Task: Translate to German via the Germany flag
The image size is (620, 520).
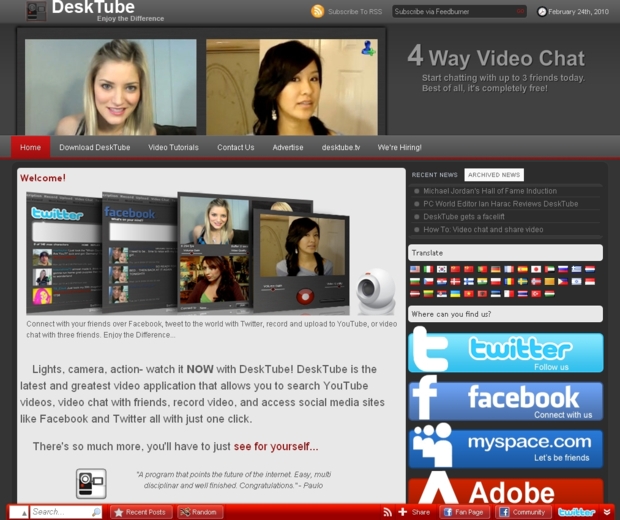Action: (x=496, y=269)
